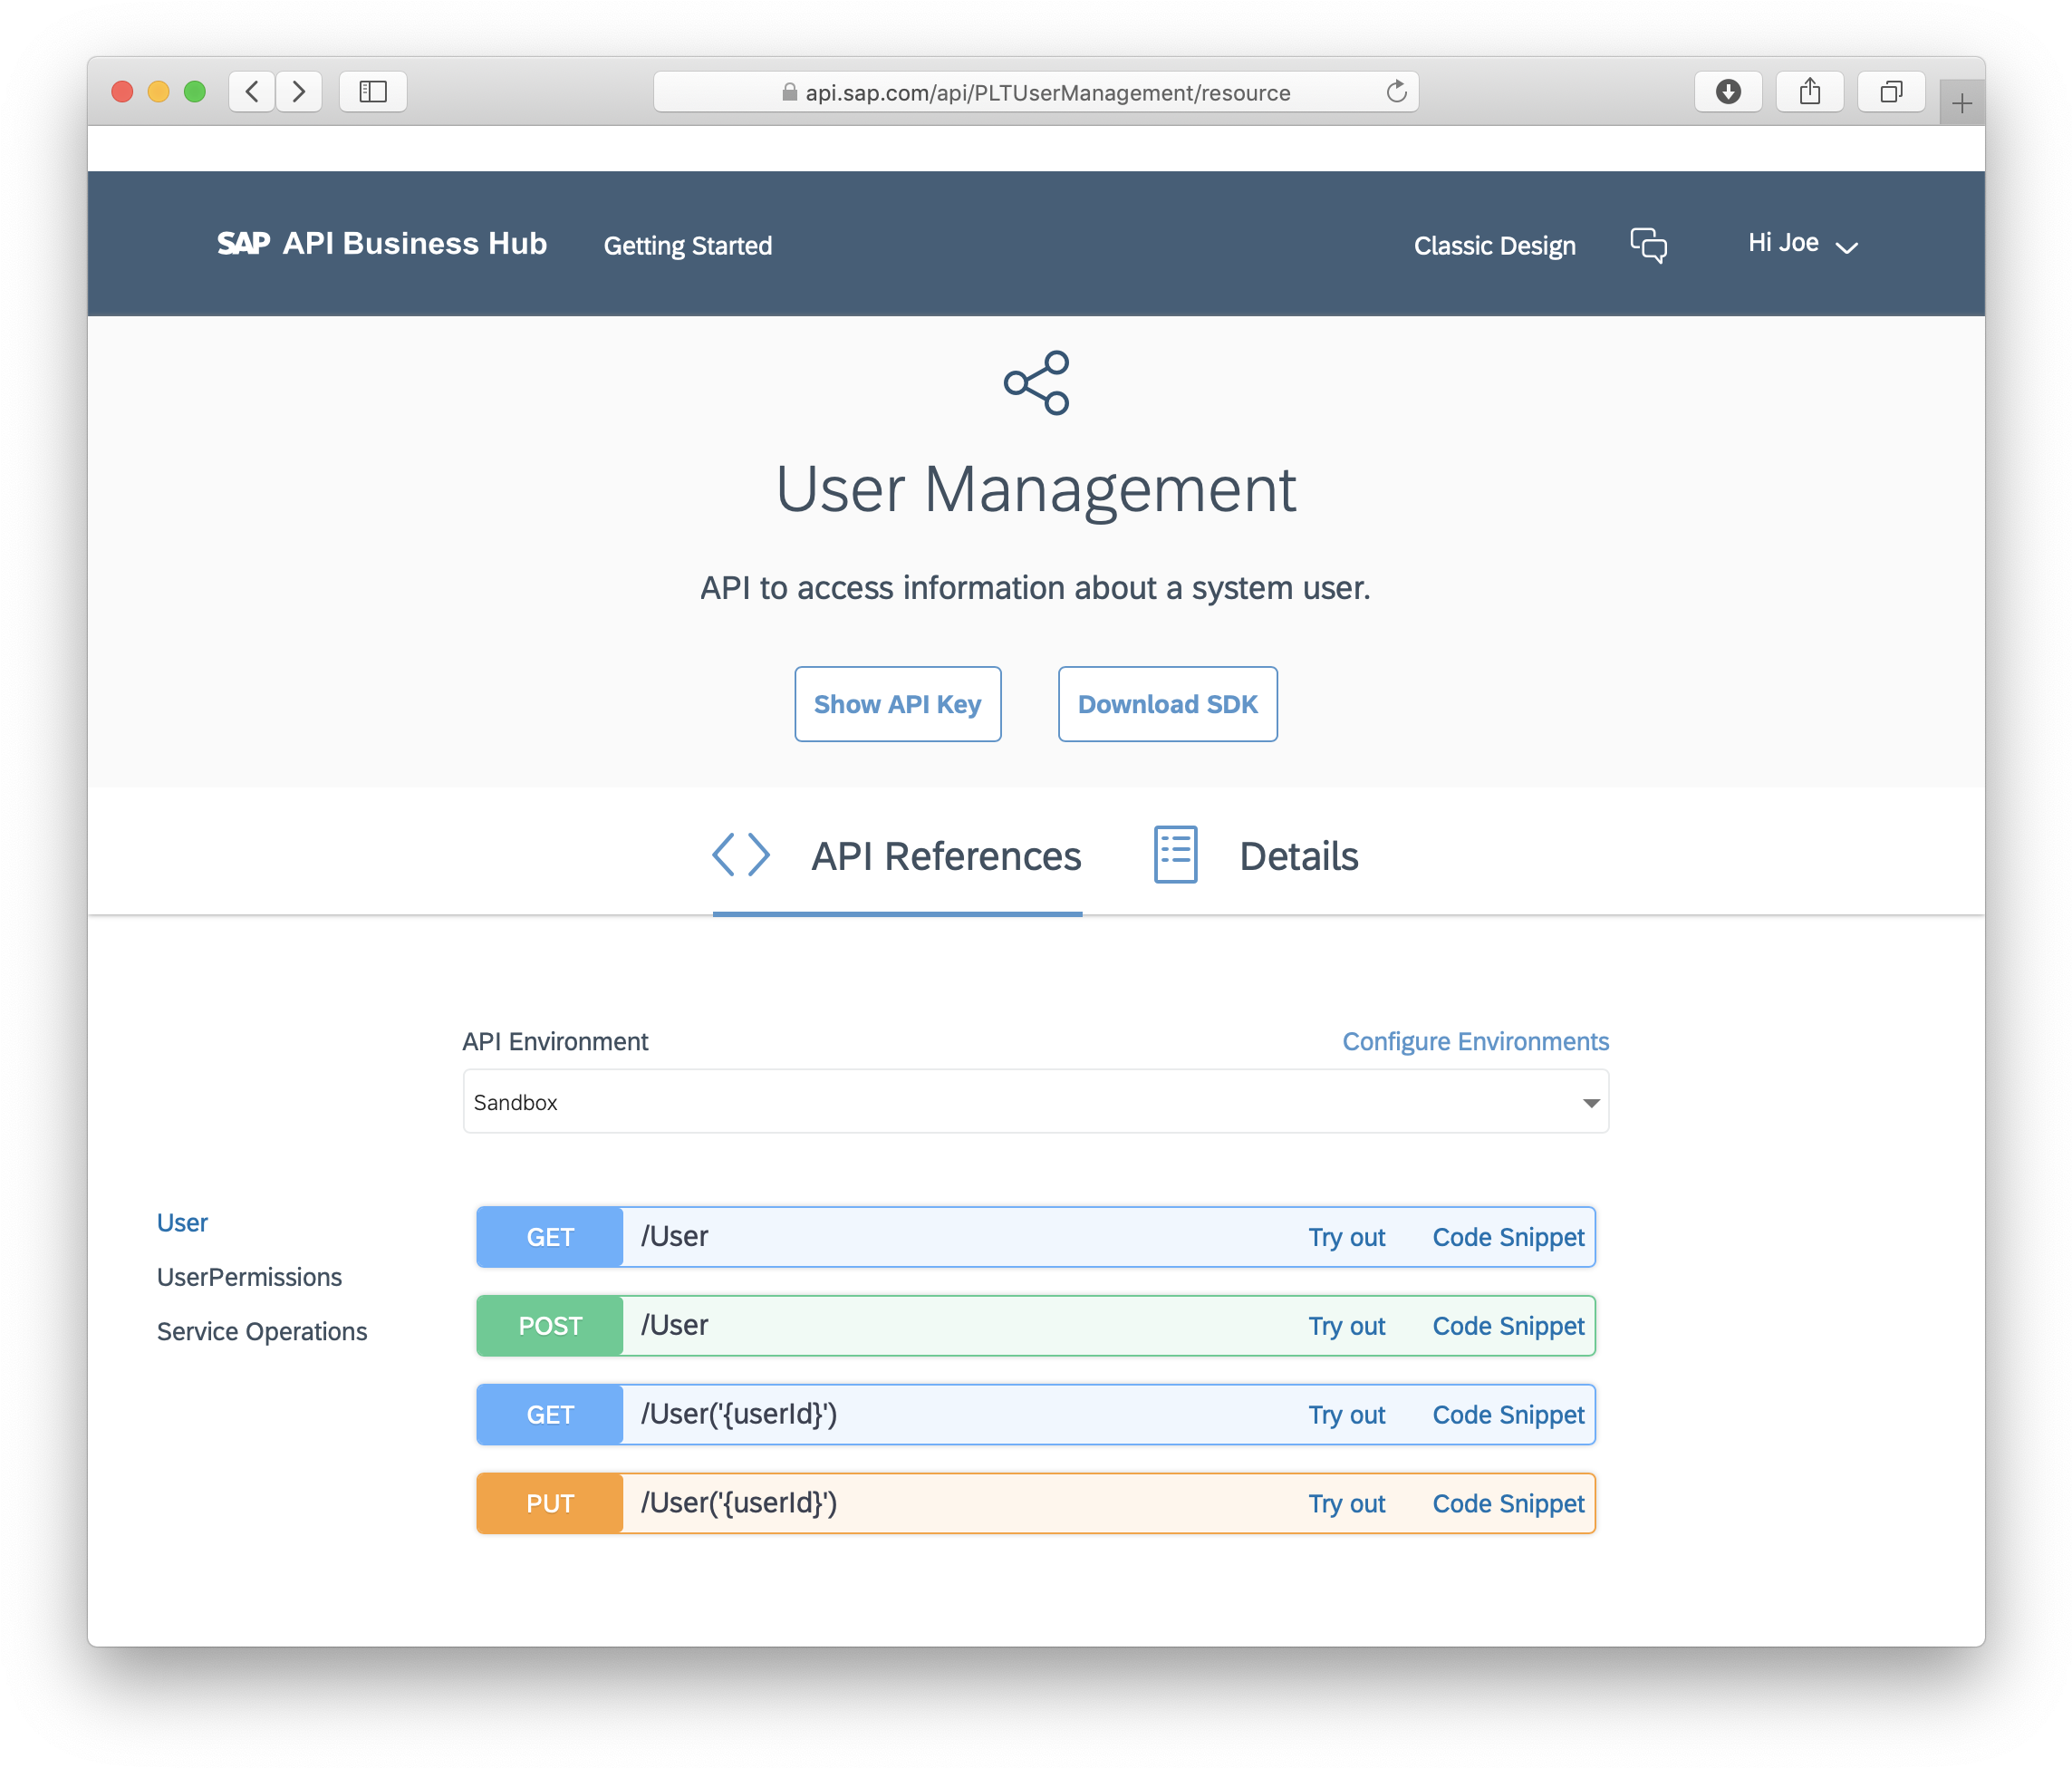Switch to Classic Design

pyautogui.click(x=1494, y=246)
